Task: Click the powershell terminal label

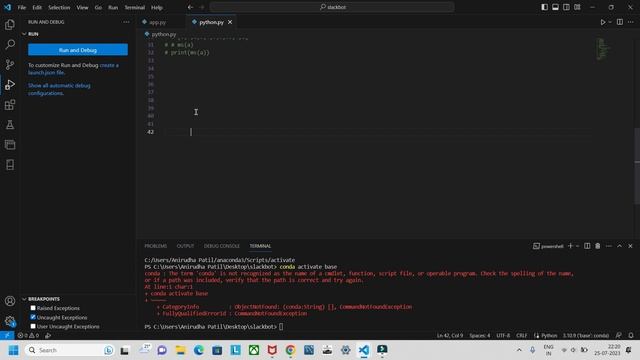Action: 548,246
